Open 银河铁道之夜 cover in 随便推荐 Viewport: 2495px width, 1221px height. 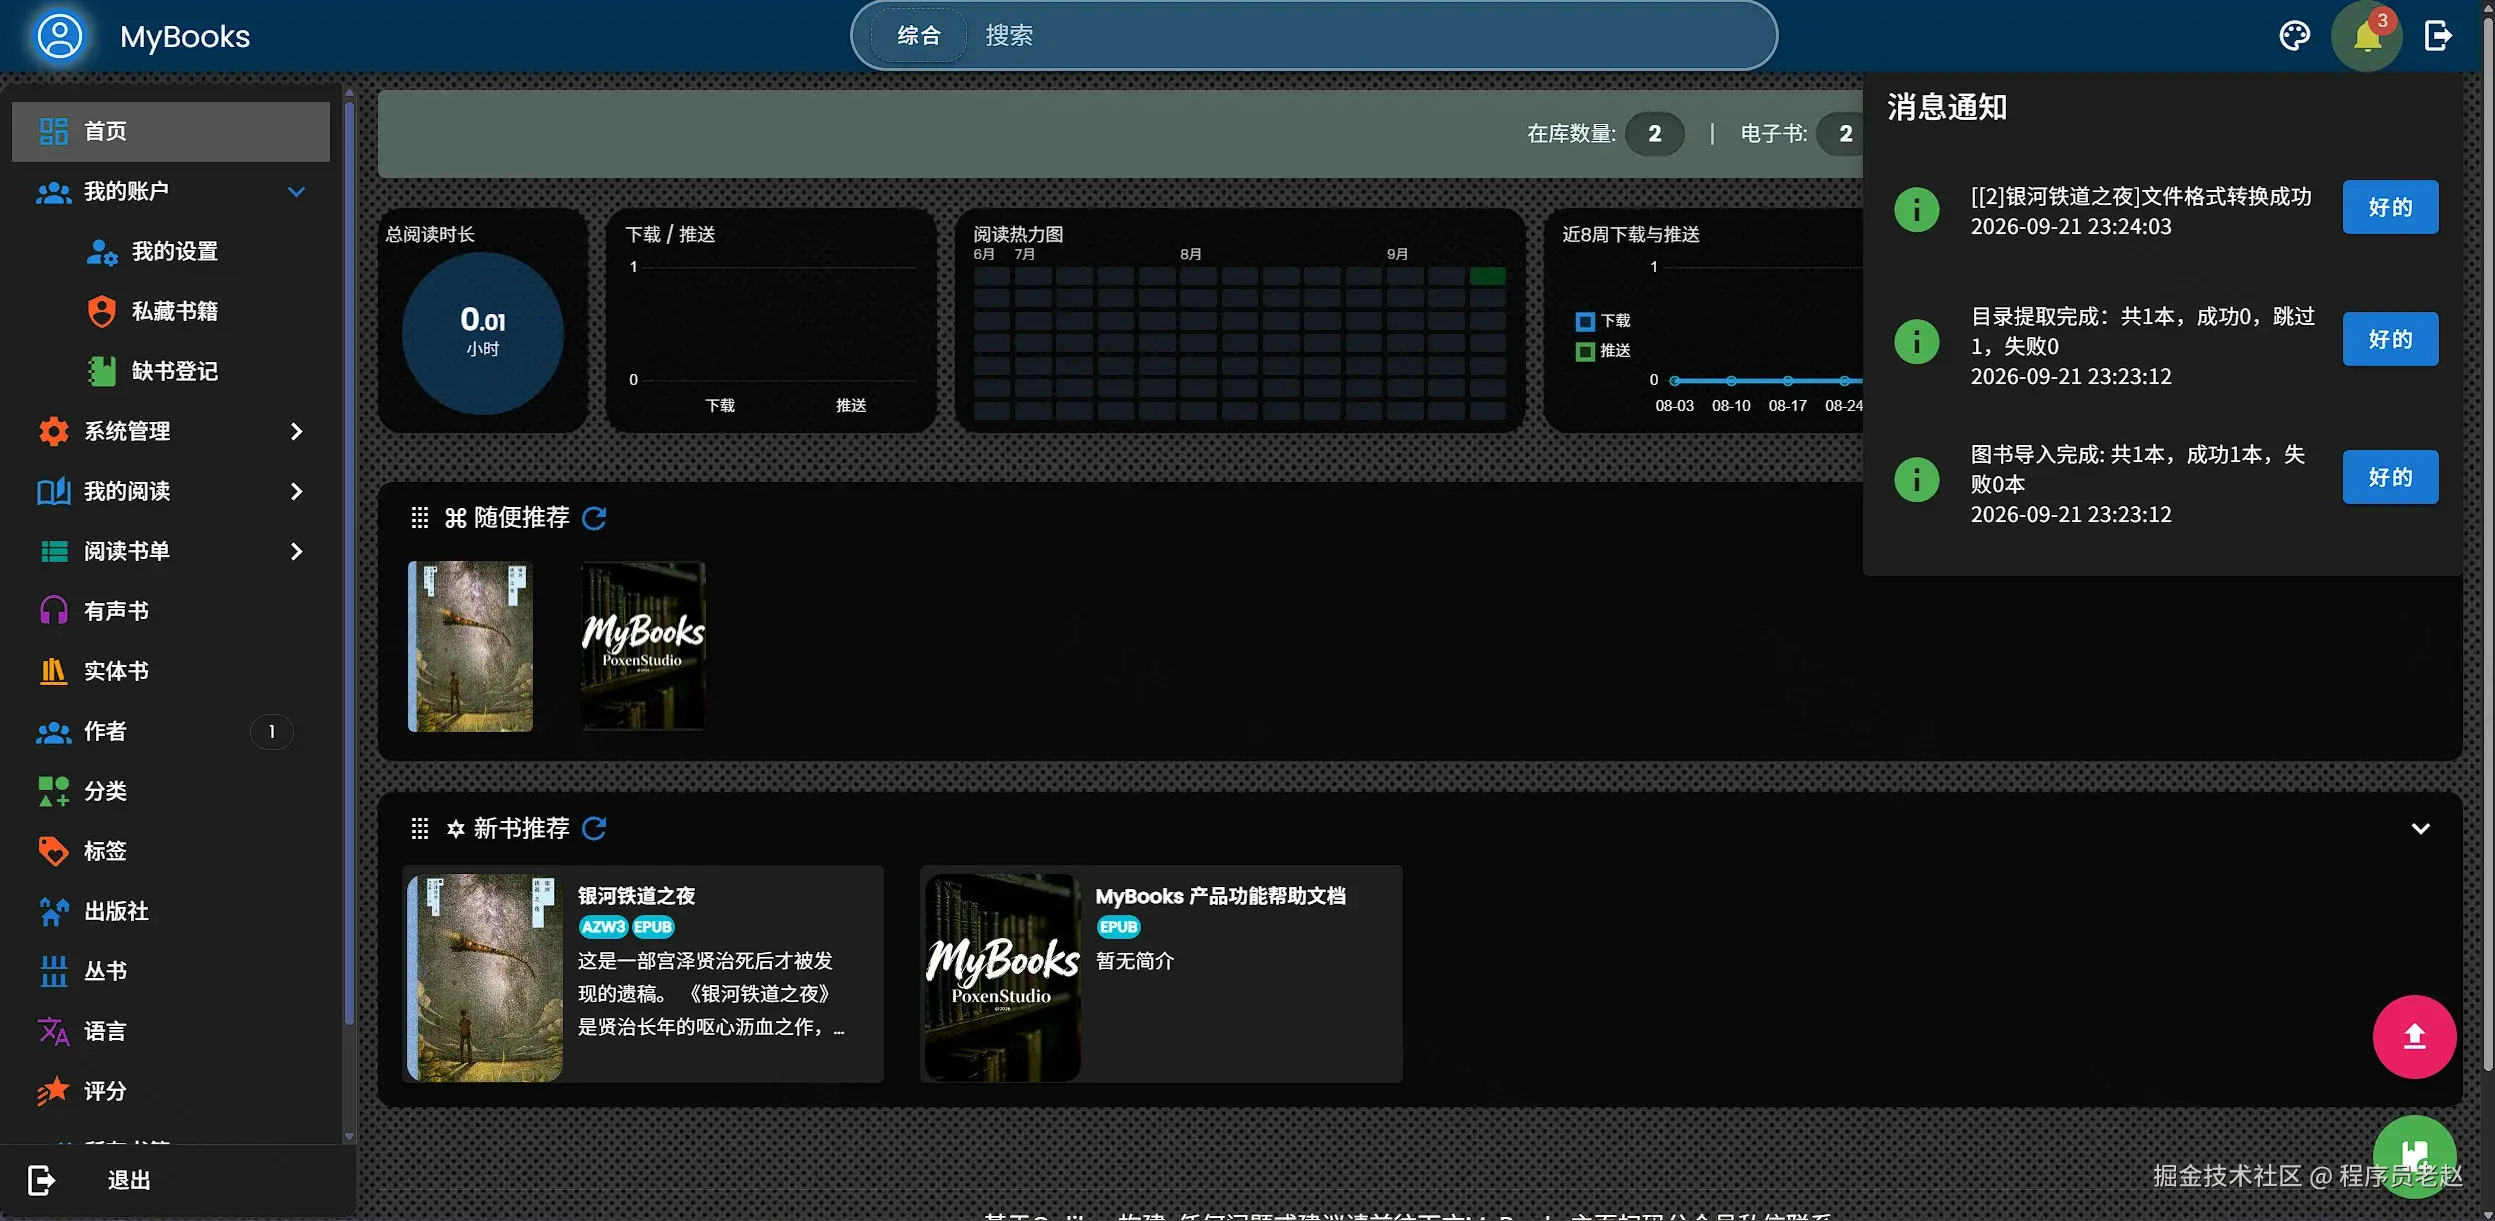pos(470,646)
